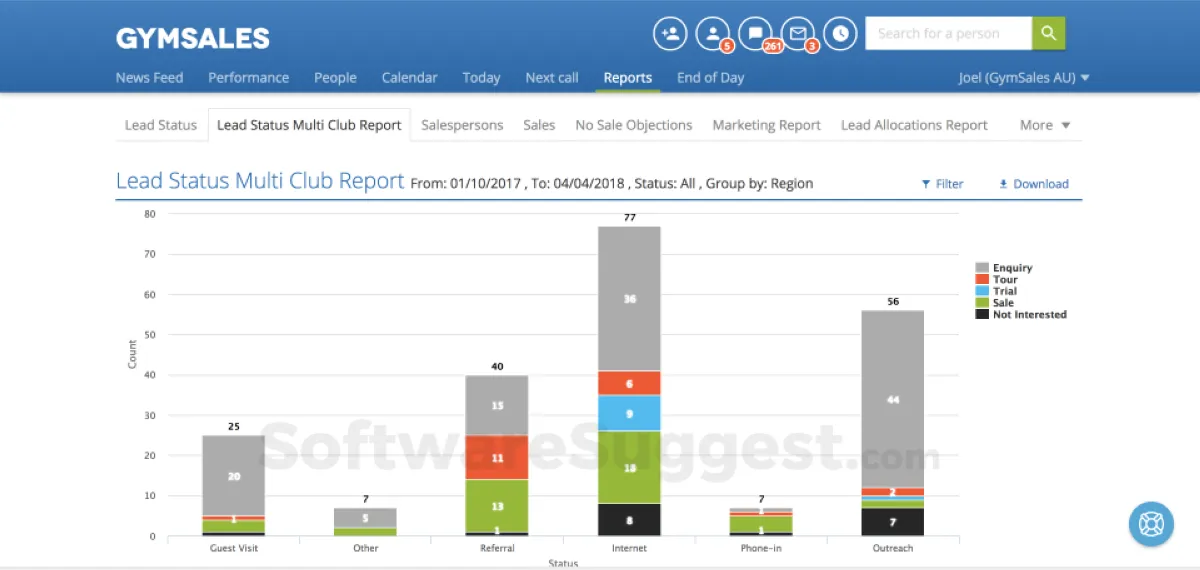Toggle the Enquiry series in the legend
This screenshot has width=1200, height=570.
pyautogui.click(x=1004, y=268)
